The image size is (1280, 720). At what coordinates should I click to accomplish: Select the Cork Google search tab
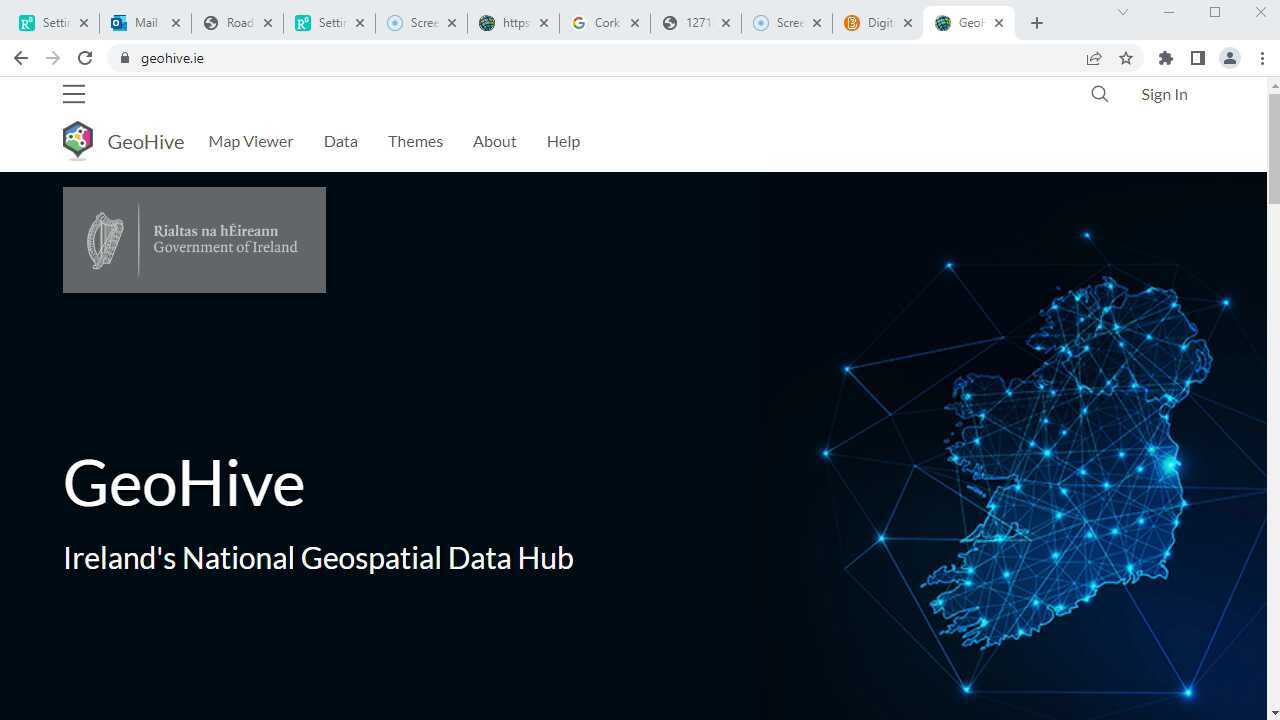point(604,22)
